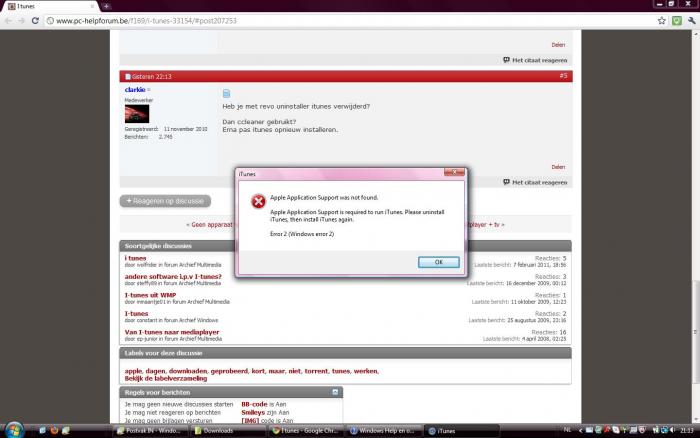Open the permalink for post #5
The image size is (700, 438).
(x=563, y=76)
